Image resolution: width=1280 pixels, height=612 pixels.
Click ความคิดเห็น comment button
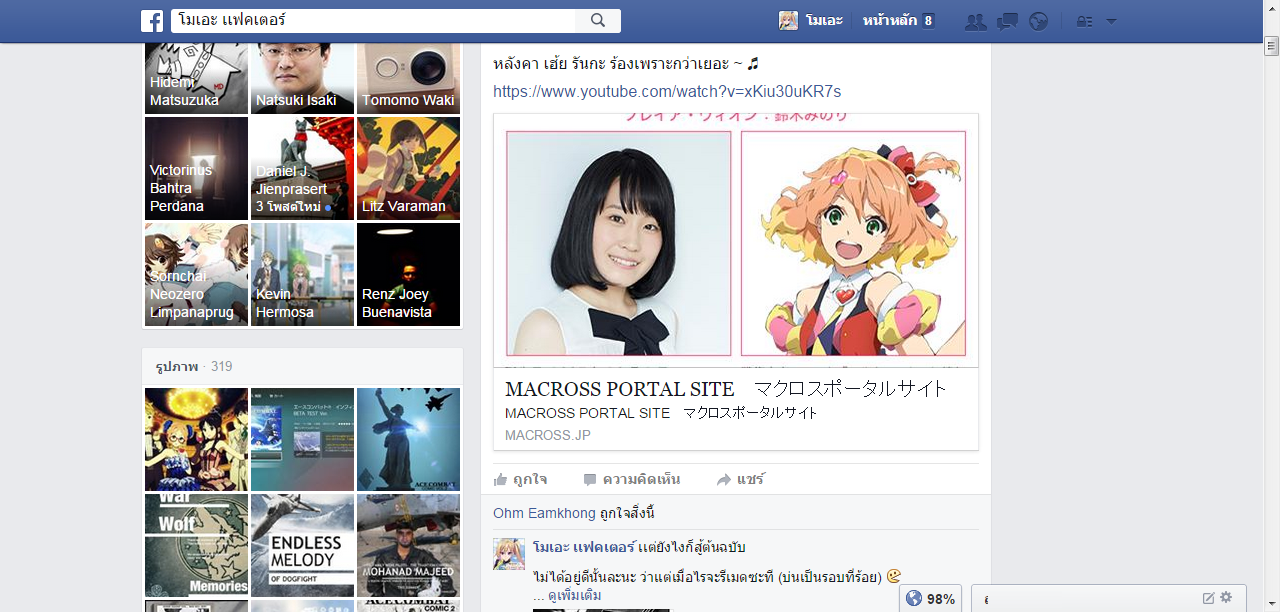coord(631,480)
